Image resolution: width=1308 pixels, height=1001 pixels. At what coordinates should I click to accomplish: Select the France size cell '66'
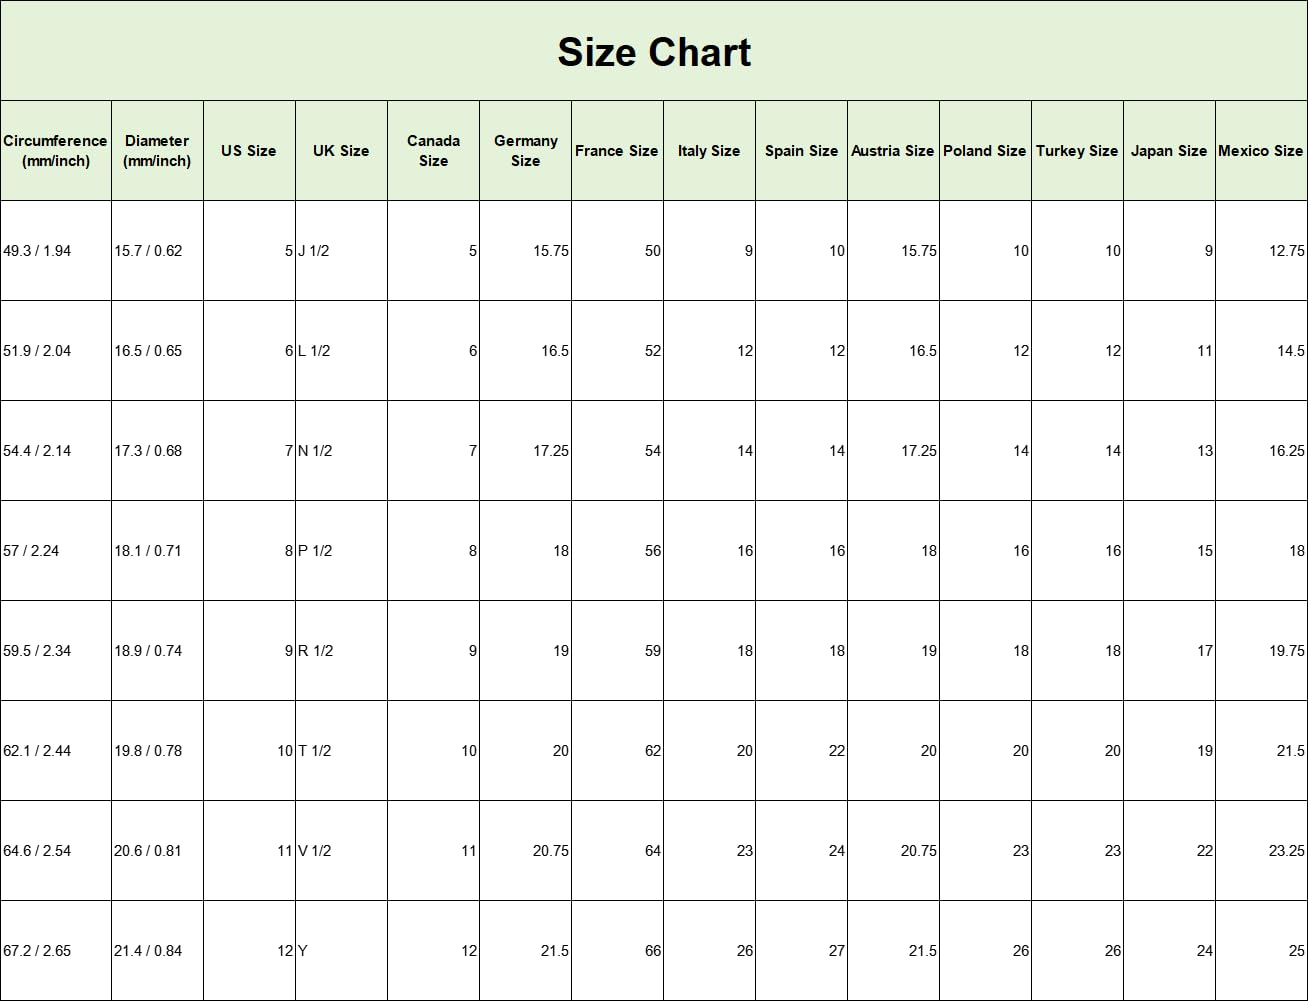[x=617, y=951]
